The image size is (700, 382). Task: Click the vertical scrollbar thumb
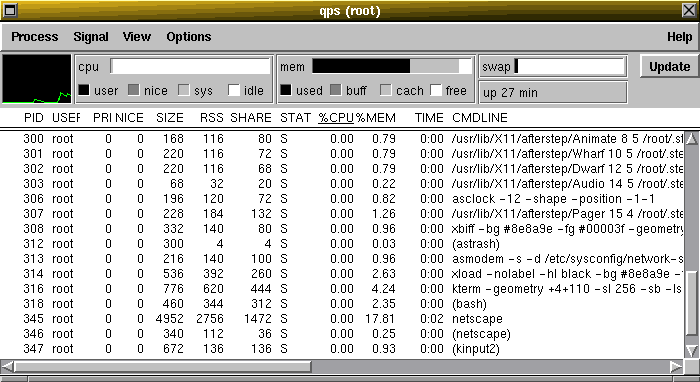pyautogui.click(x=692, y=303)
